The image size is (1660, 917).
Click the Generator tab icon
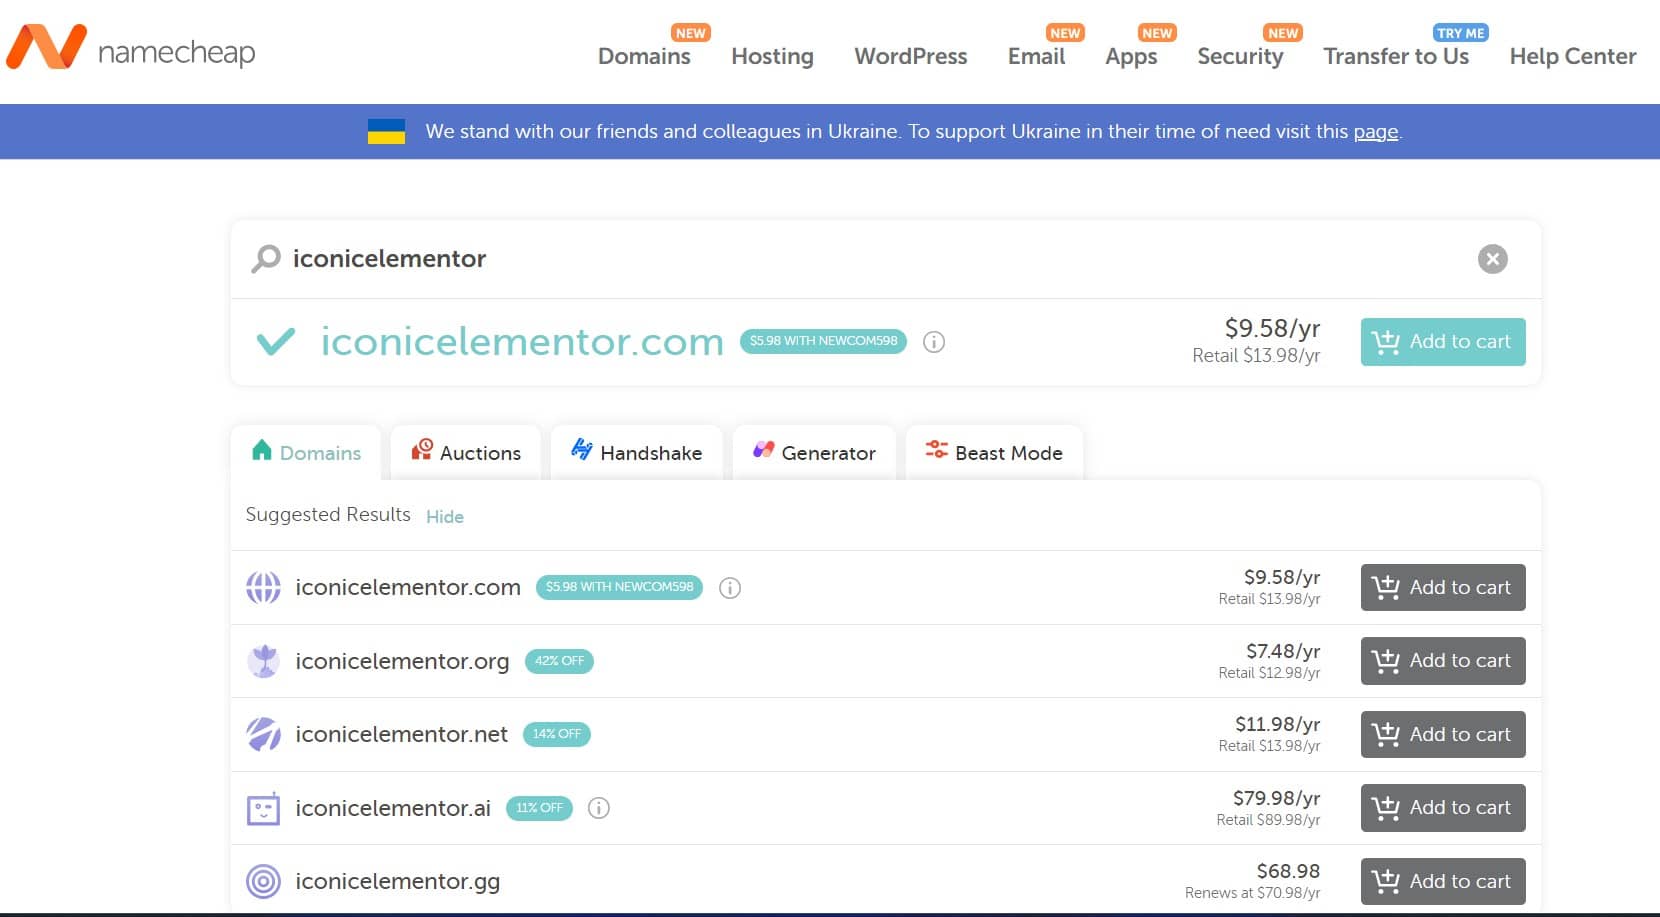pyautogui.click(x=763, y=450)
